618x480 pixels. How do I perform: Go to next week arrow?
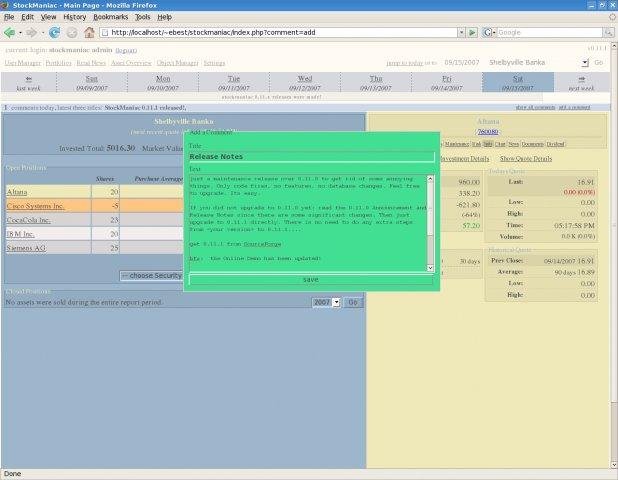582,79
